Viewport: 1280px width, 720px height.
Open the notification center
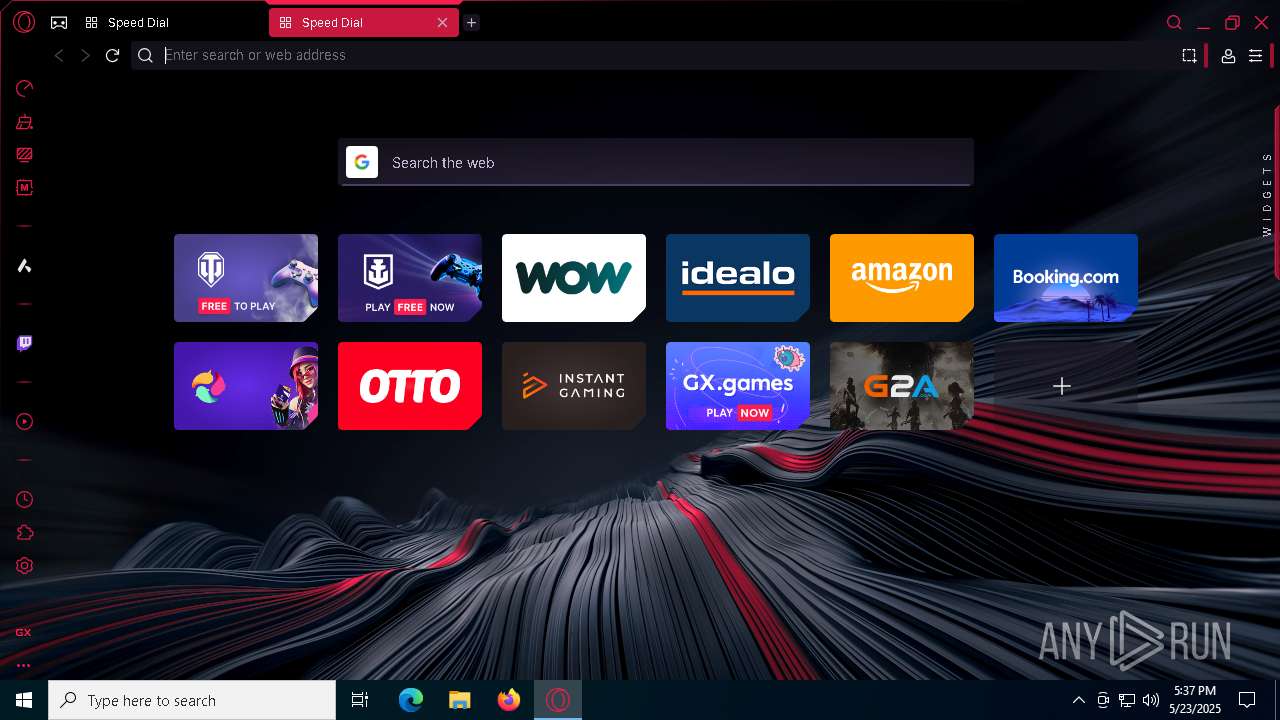tap(1247, 700)
